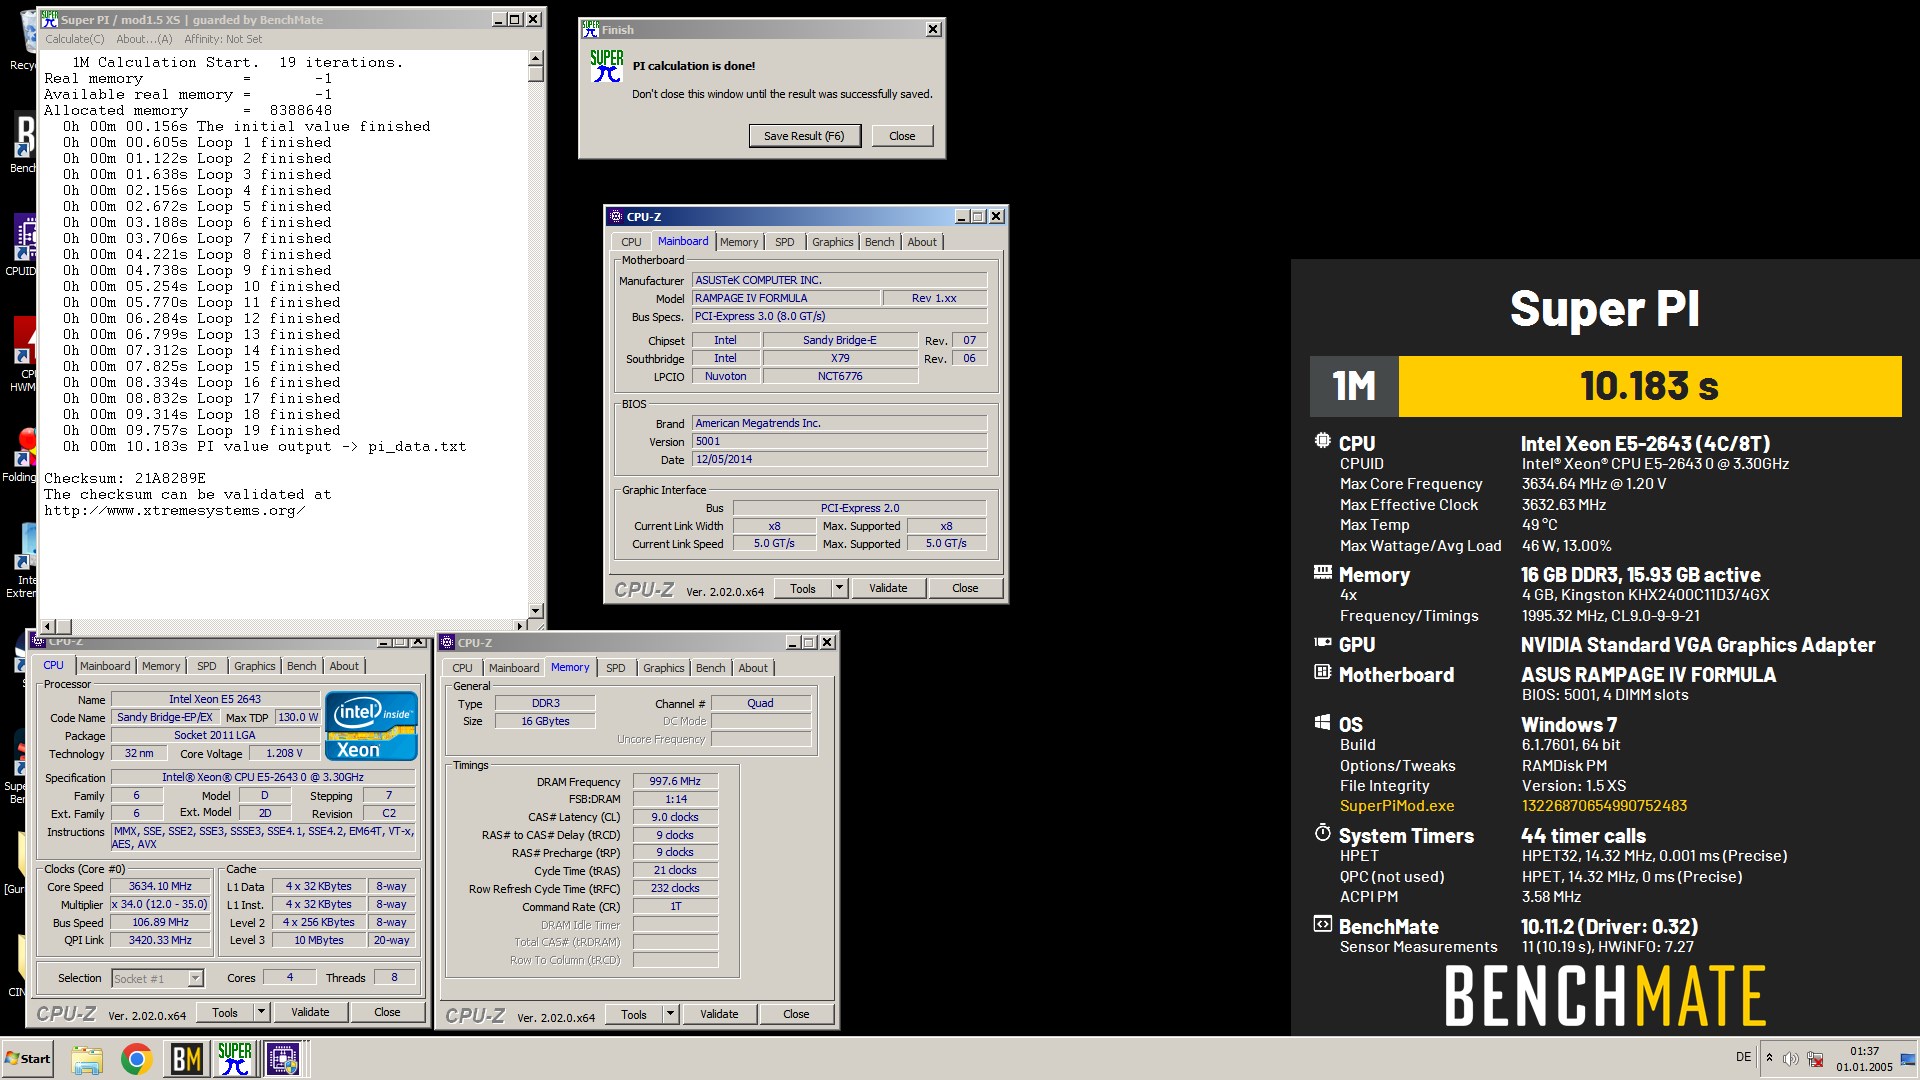Click the Super PI logo in Finish dialog
Screen dimensions: 1920x1080
pos(607,66)
